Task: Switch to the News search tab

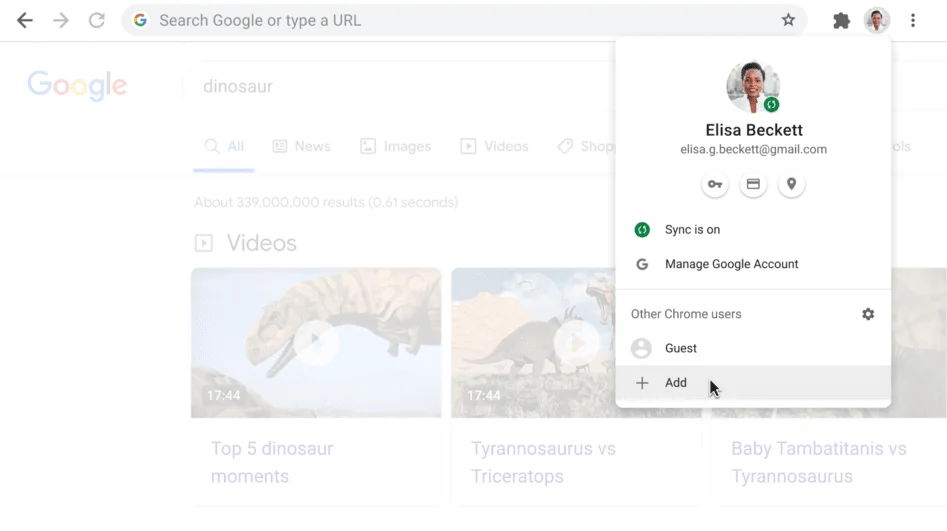Action: pyautogui.click(x=301, y=147)
